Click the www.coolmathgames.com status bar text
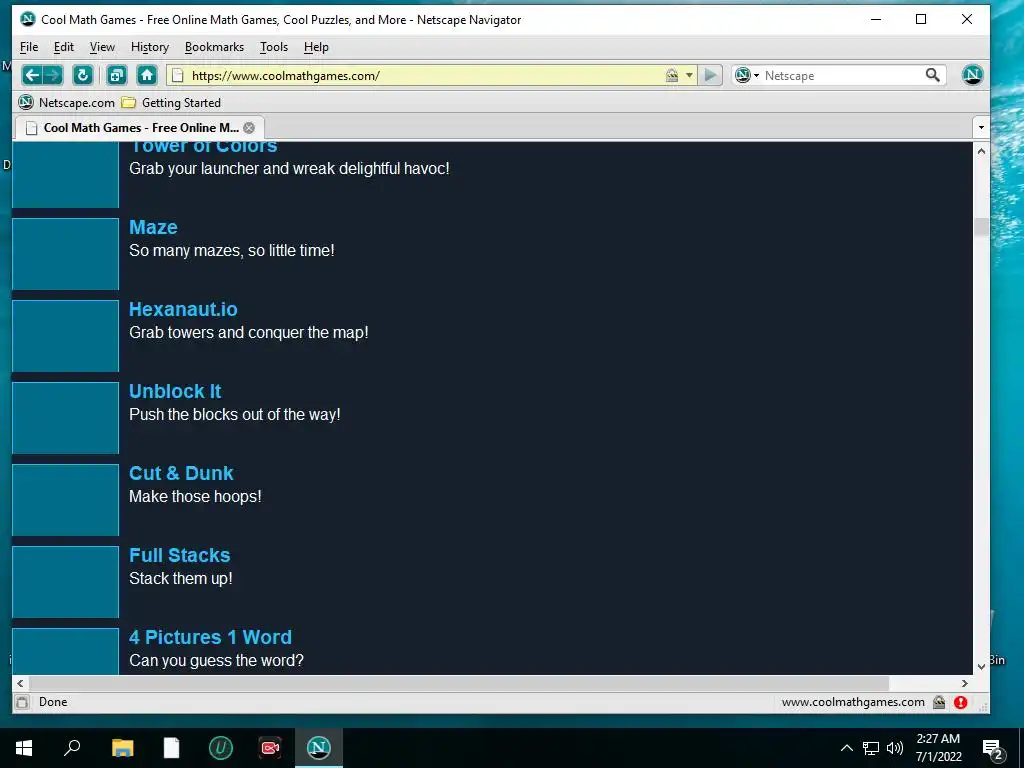 pyautogui.click(x=853, y=702)
